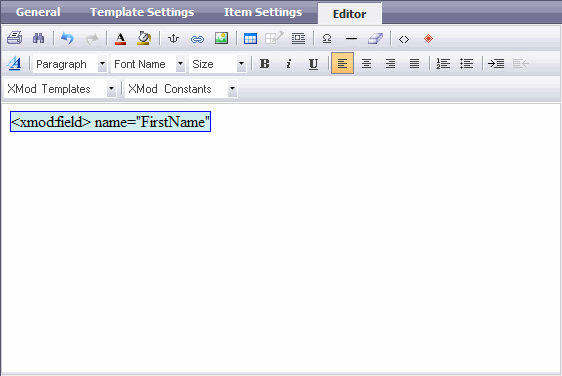The width and height of the screenshot is (562, 376).
Task: Insert a table
Action: click(x=250, y=38)
